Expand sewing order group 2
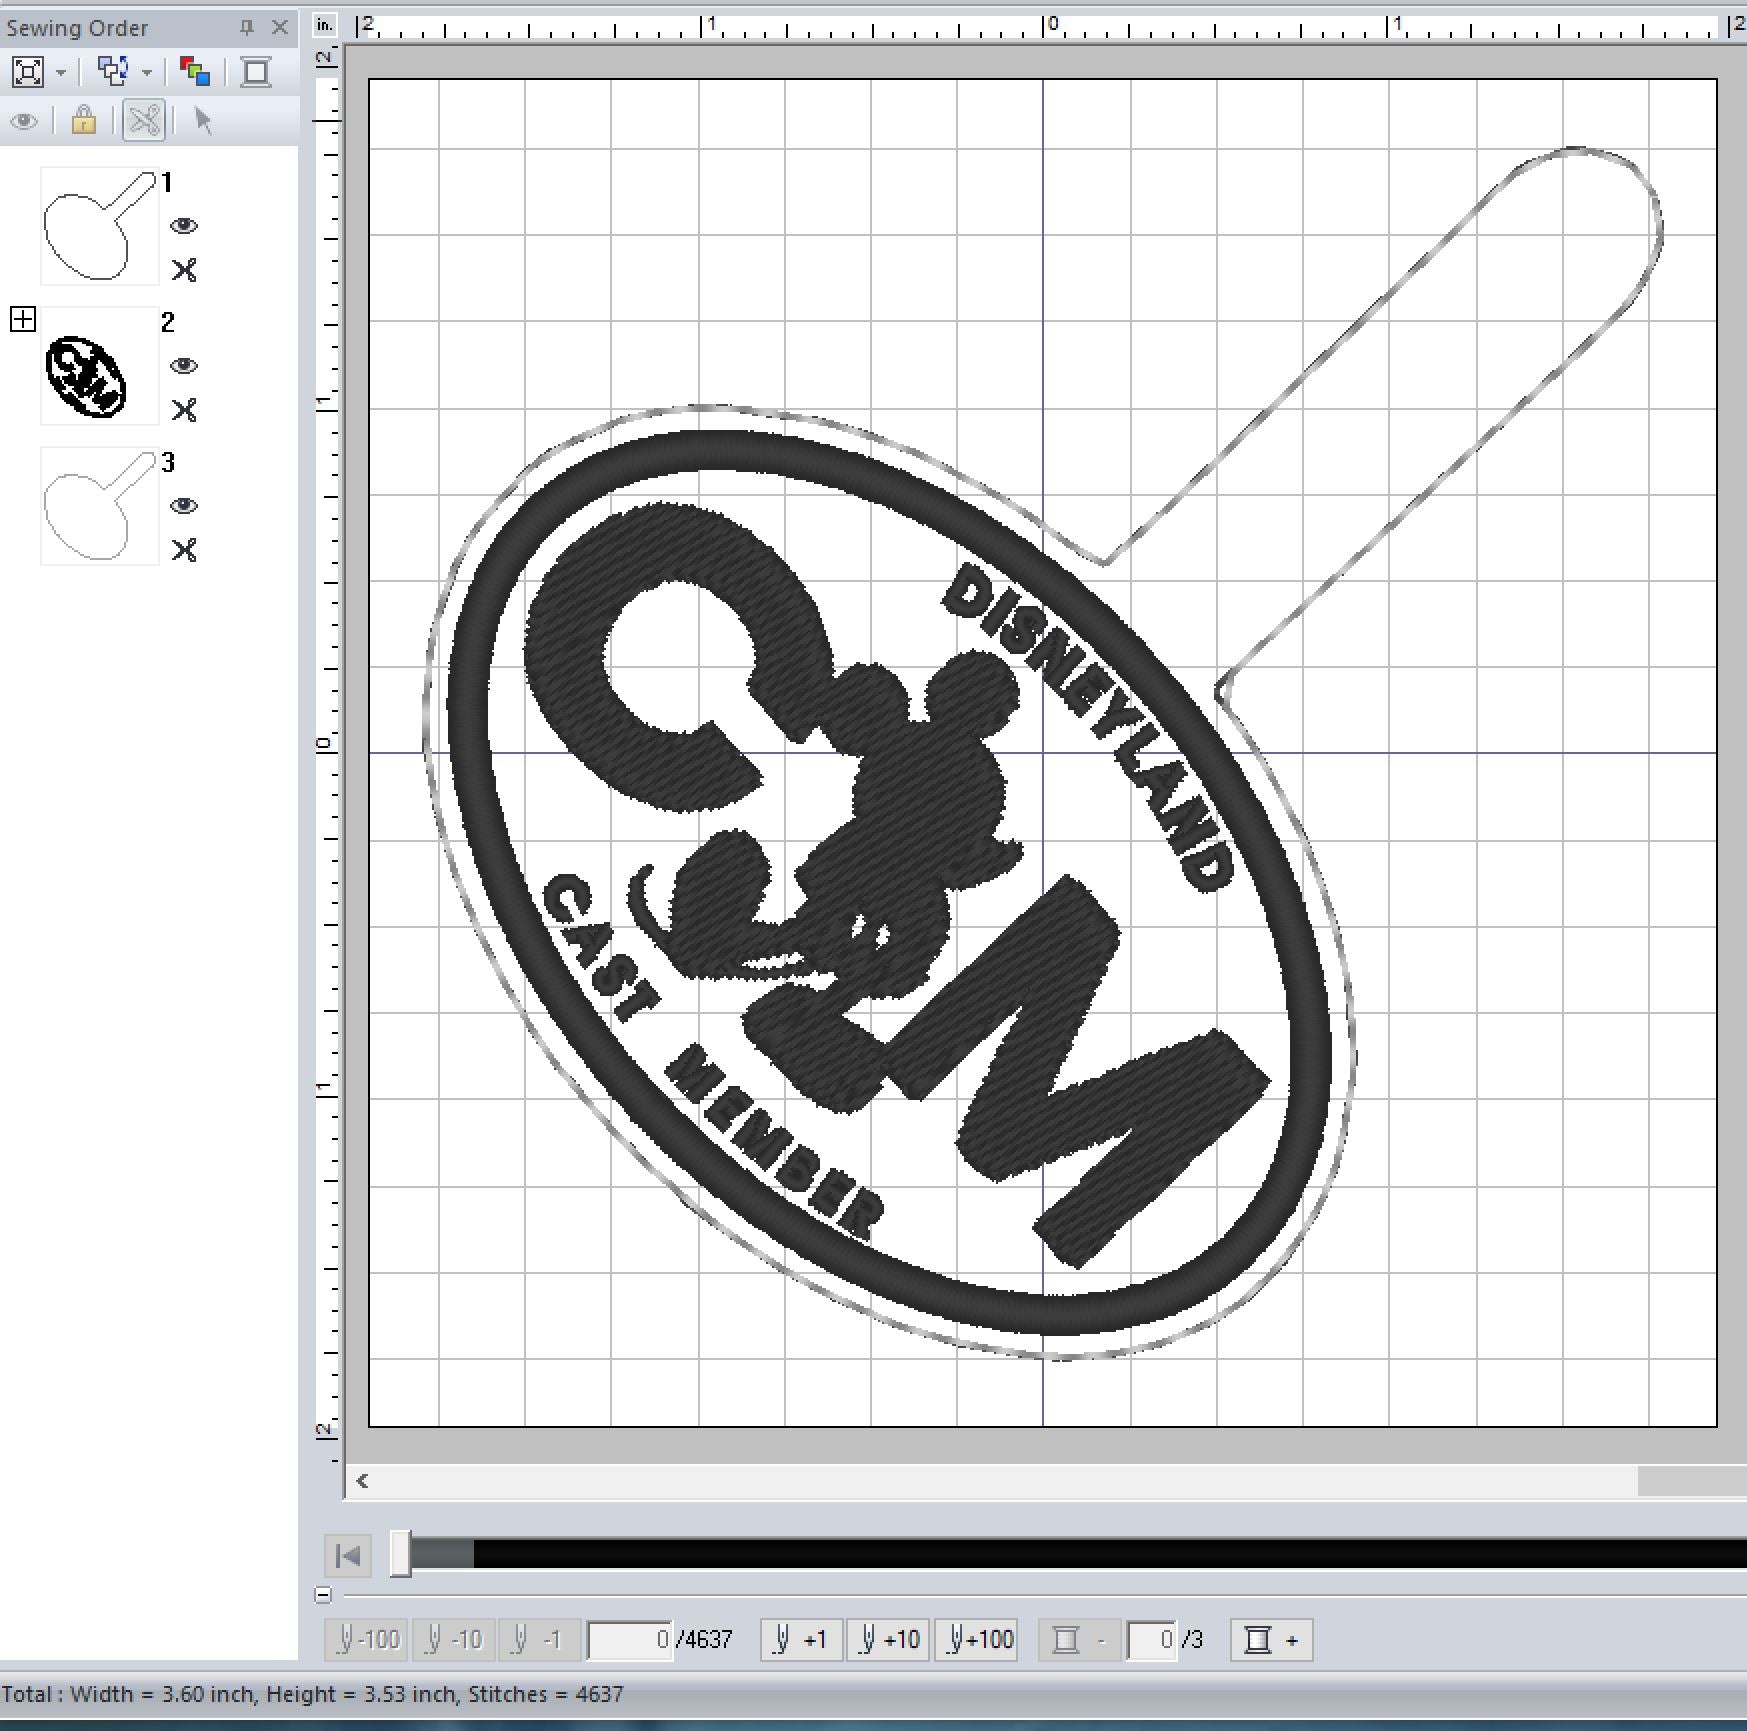This screenshot has width=1747, height=1731. (x=22, y=320)
